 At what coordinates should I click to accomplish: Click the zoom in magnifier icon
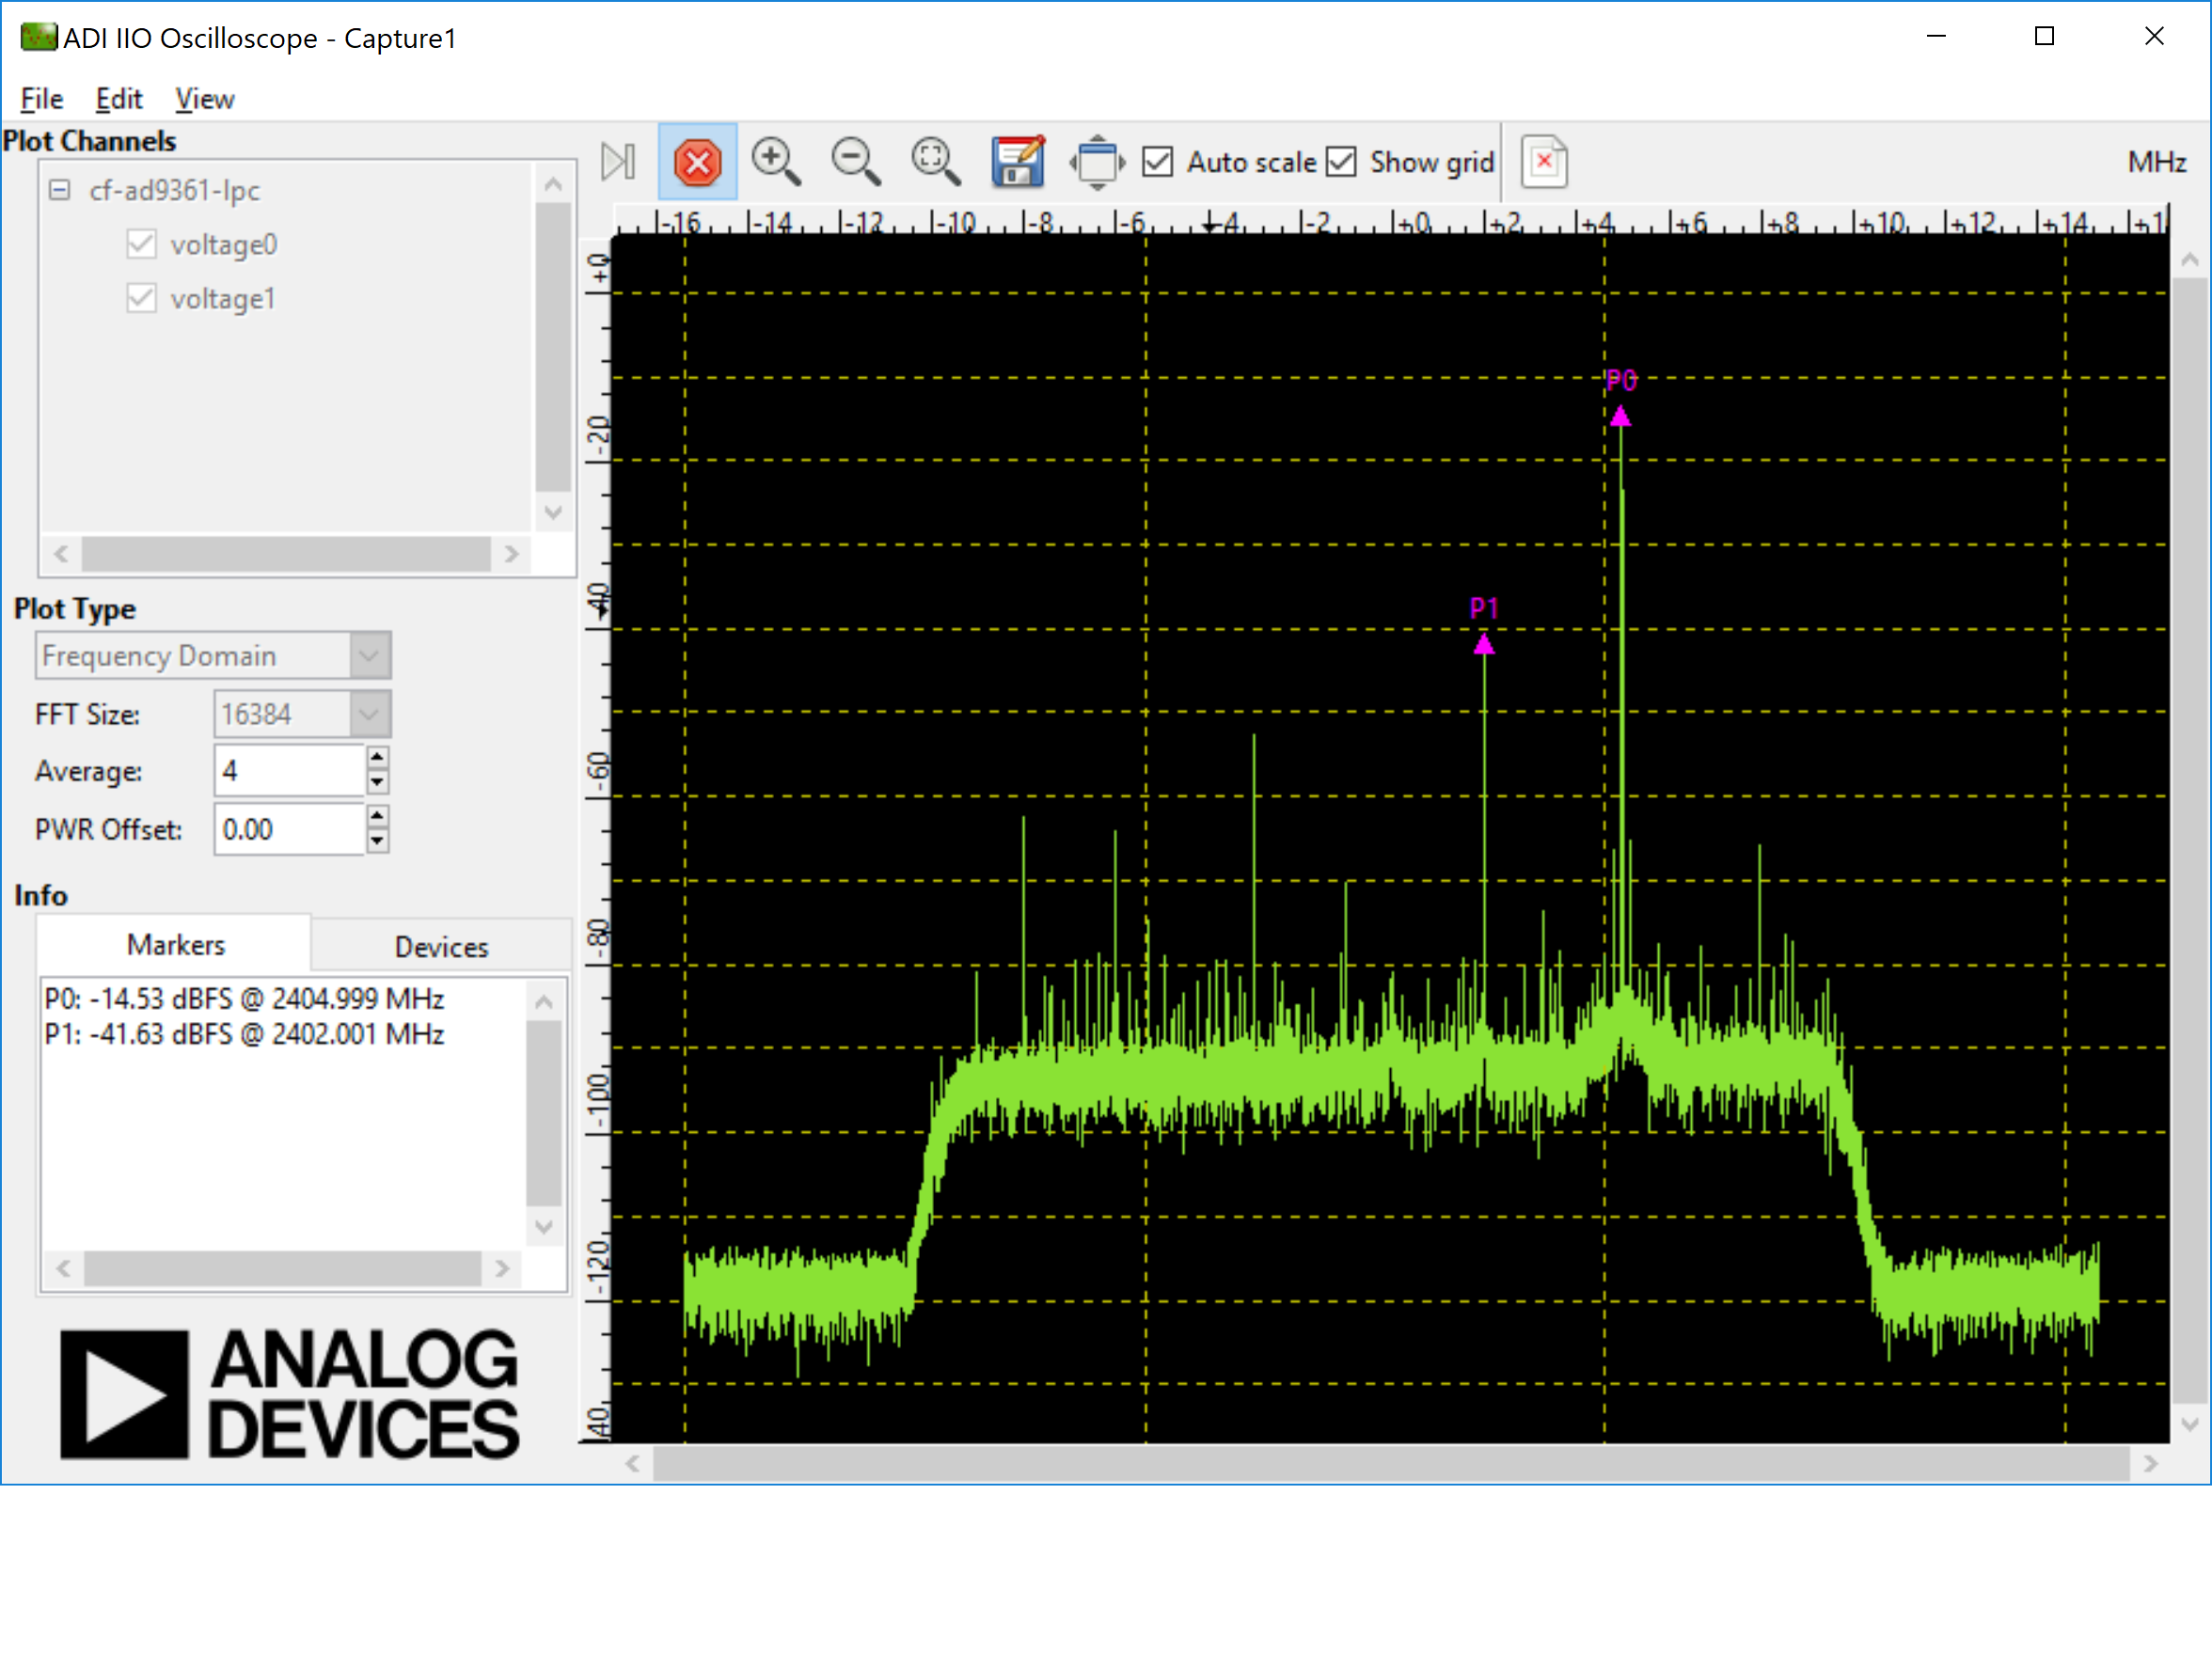[x=775, y=161]
